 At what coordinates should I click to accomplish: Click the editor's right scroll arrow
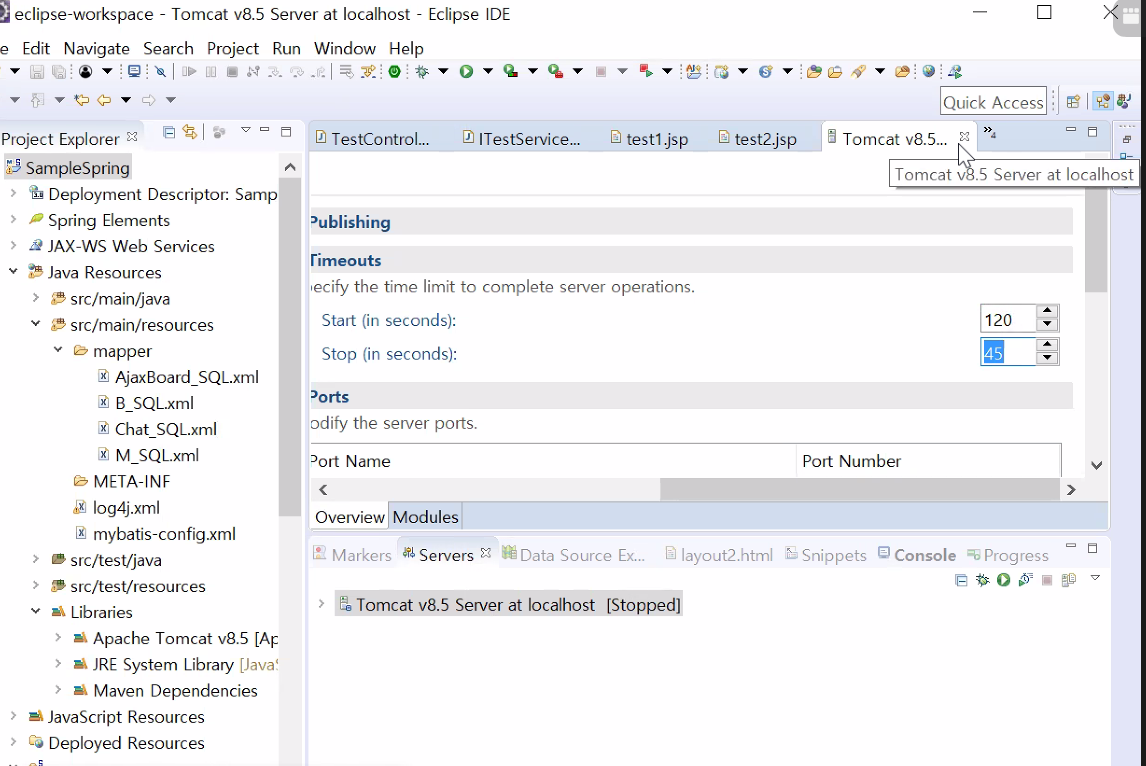(x=1071, y=490)
